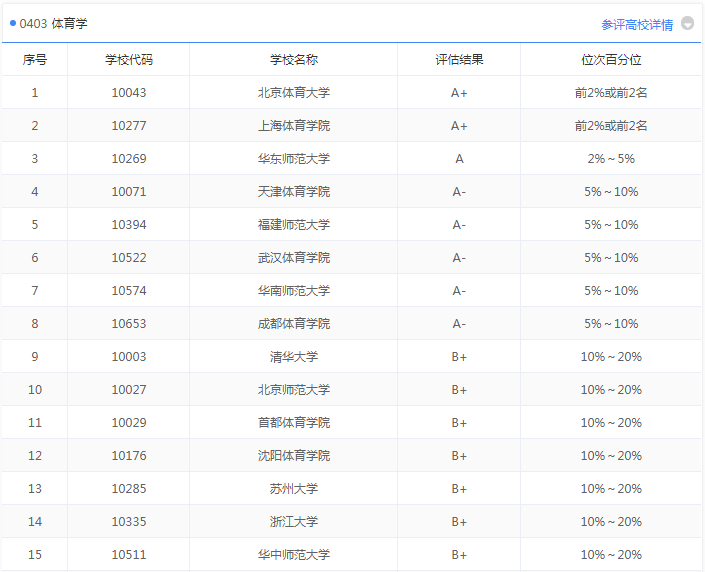Select the 2%~5% percentile cell
Image resolution: width=705 pixels, height=572 pixels.
pyautogui.click(x=611, y=159)
